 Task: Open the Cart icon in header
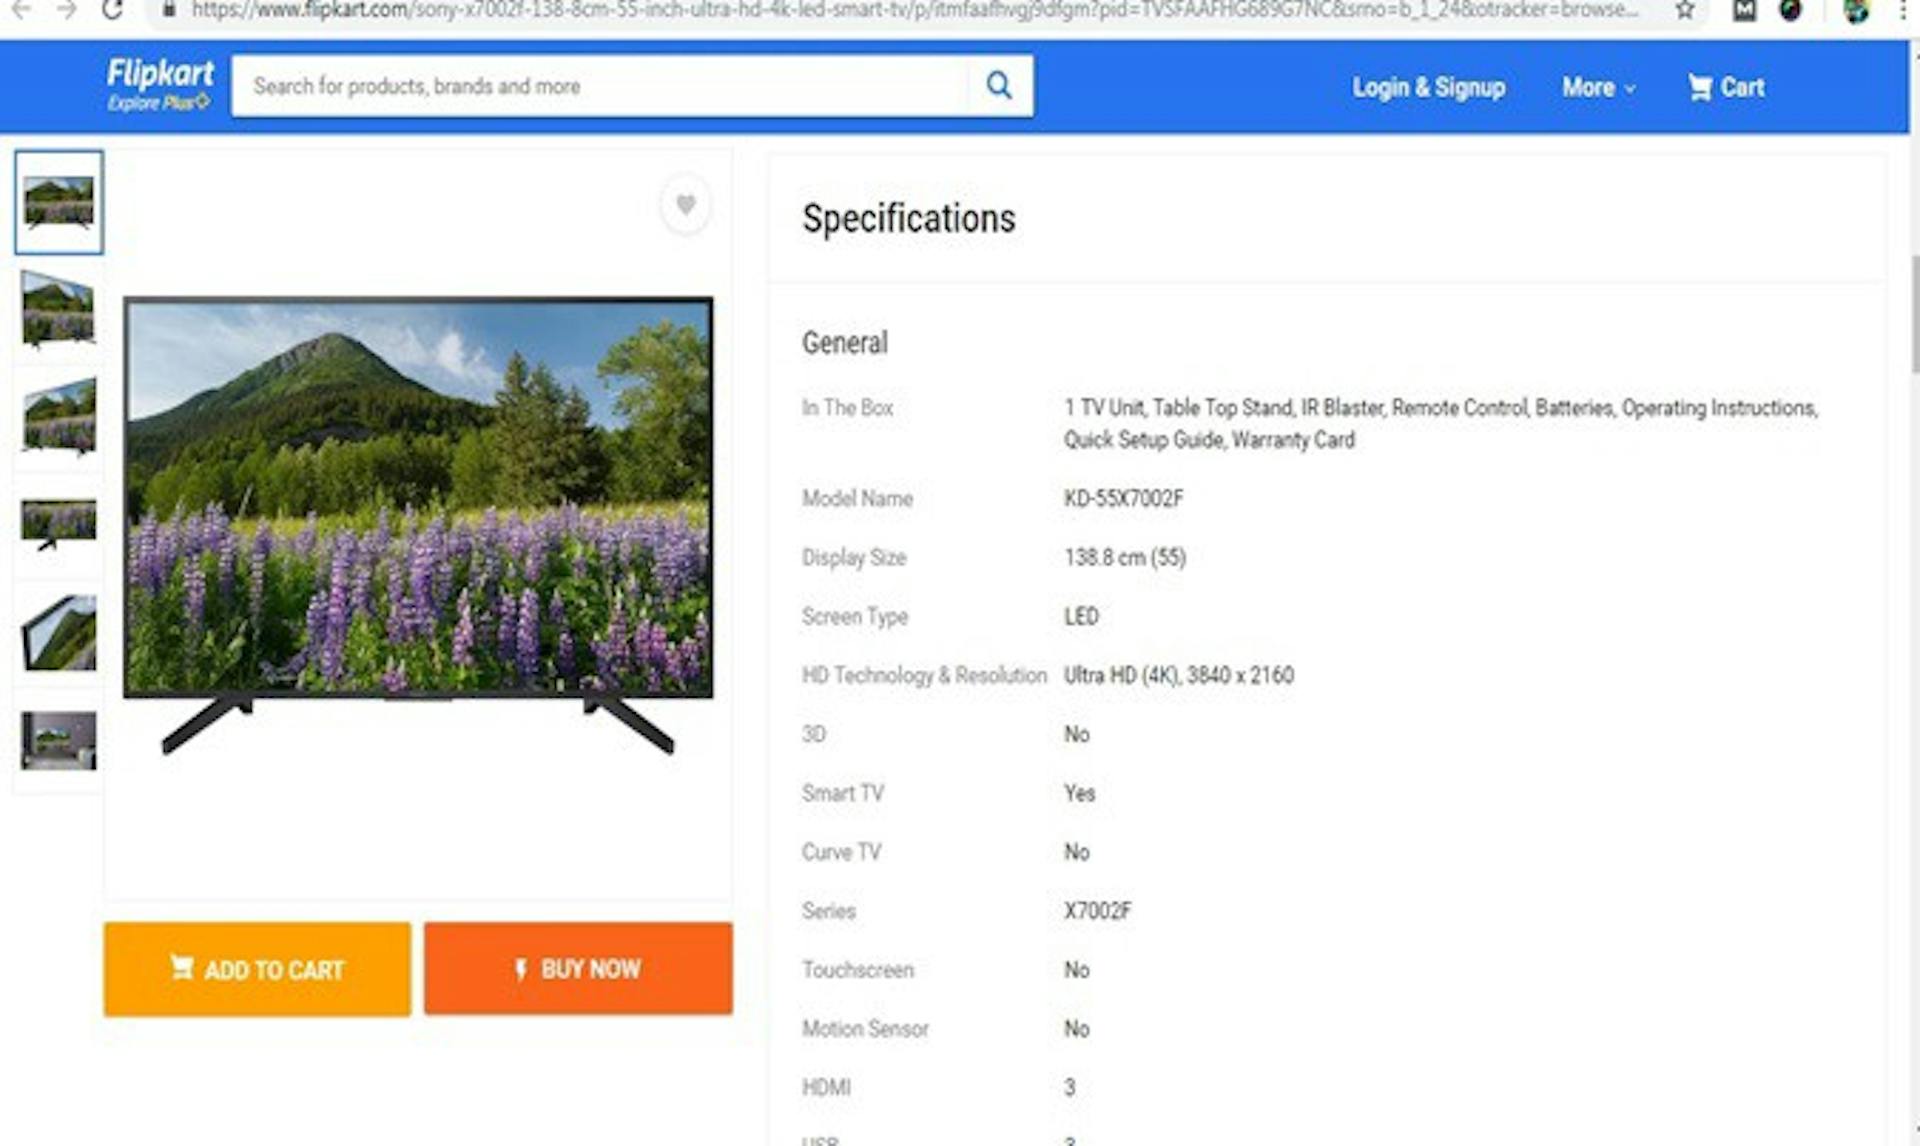1726,87
